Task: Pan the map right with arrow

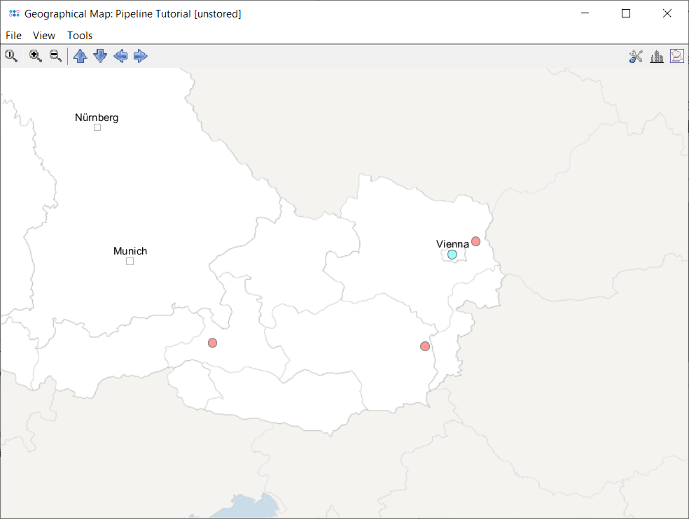Action: click(x=141, y=56)
